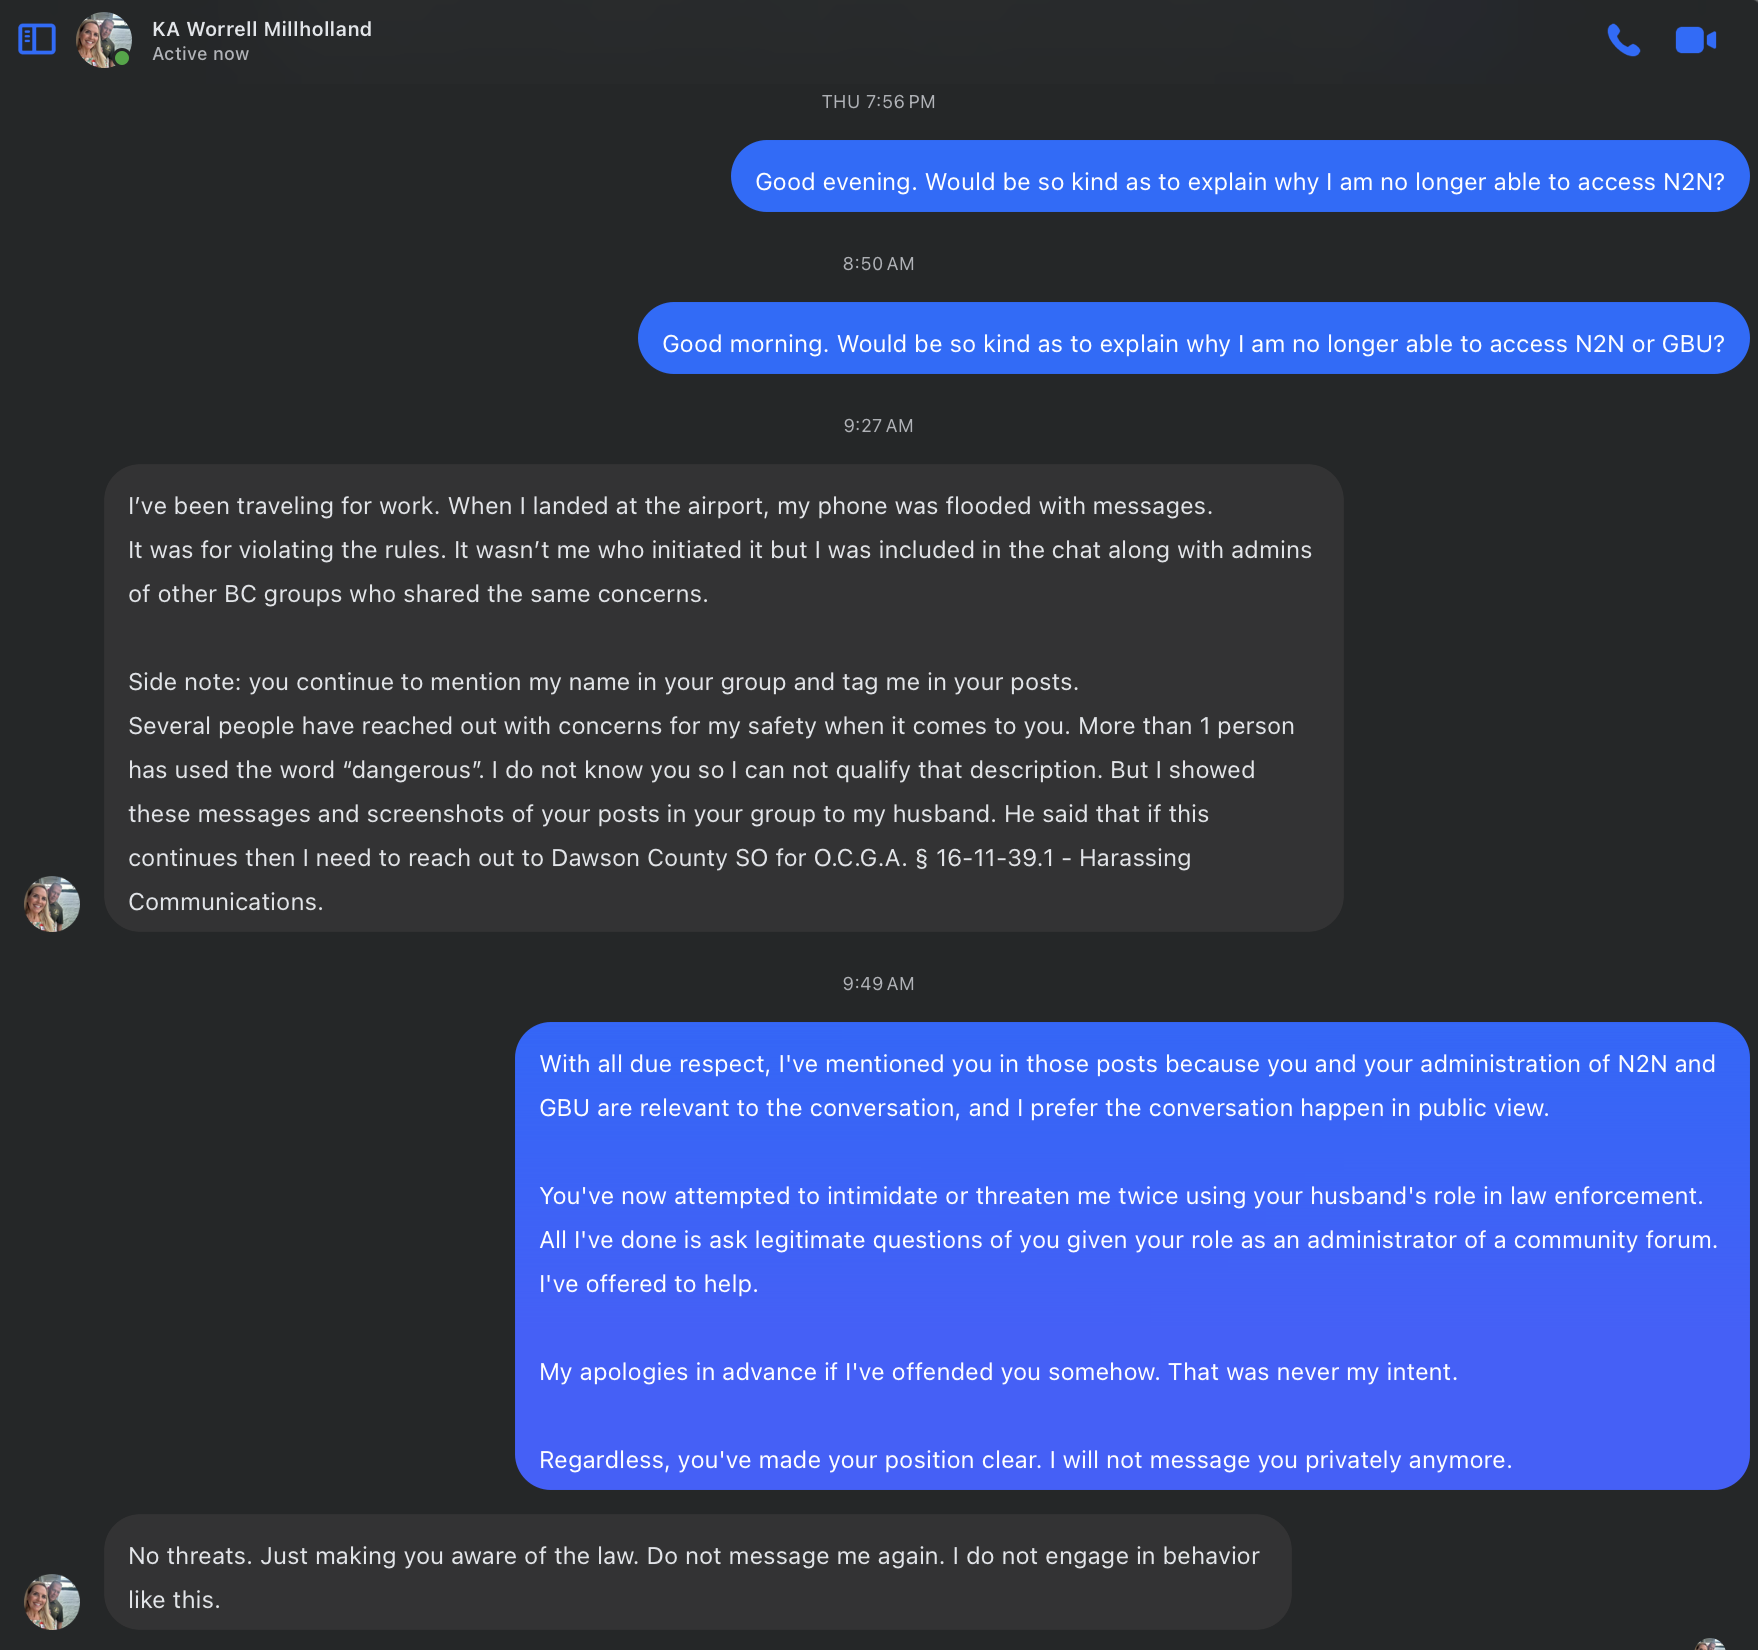Click the THU 7:56 PM timestamp
The width and height of the screenshot is (1758, 1650).
(x=879, y=102)
